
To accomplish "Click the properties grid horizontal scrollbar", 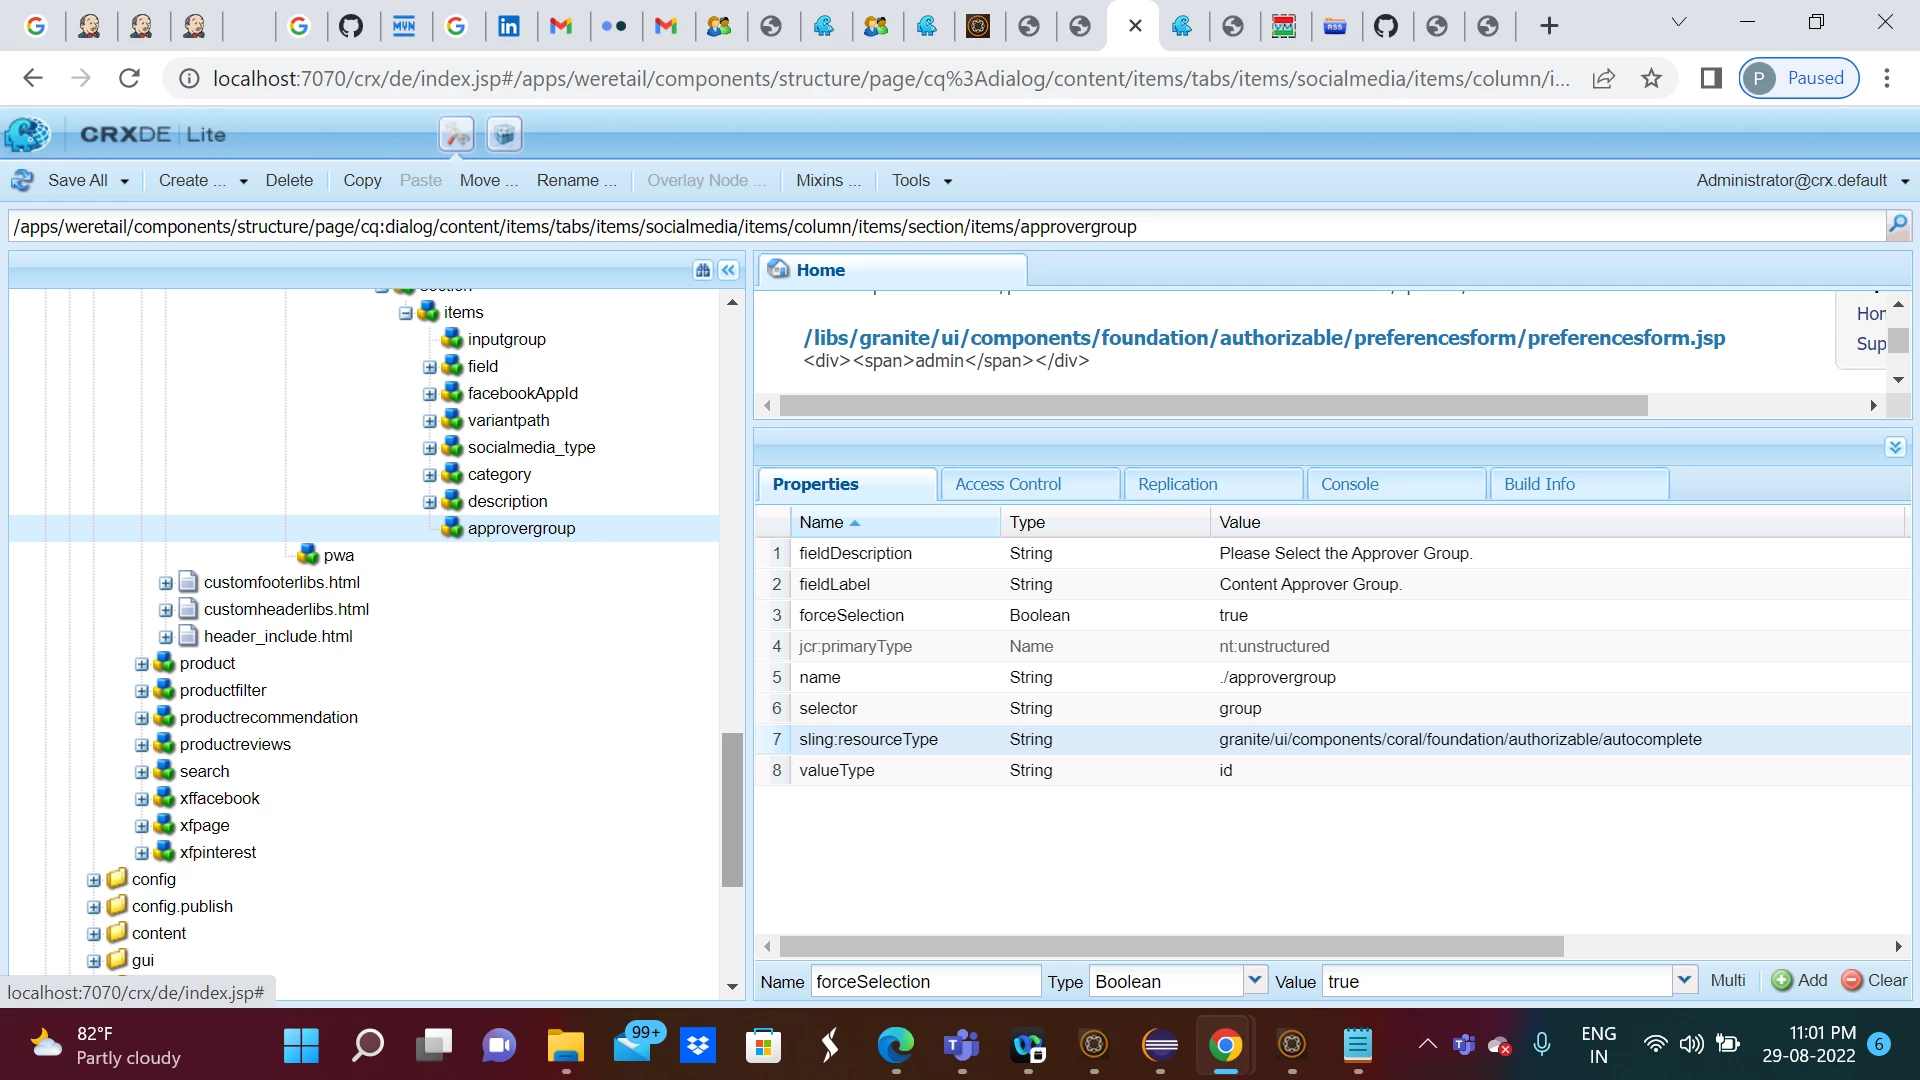I will click(1170, 946).
